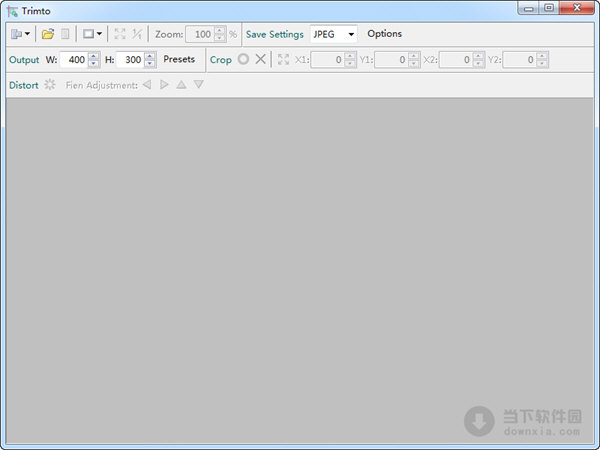Toggle the Crop circle button
Viewport: 600px width, 450px height.
243,60
